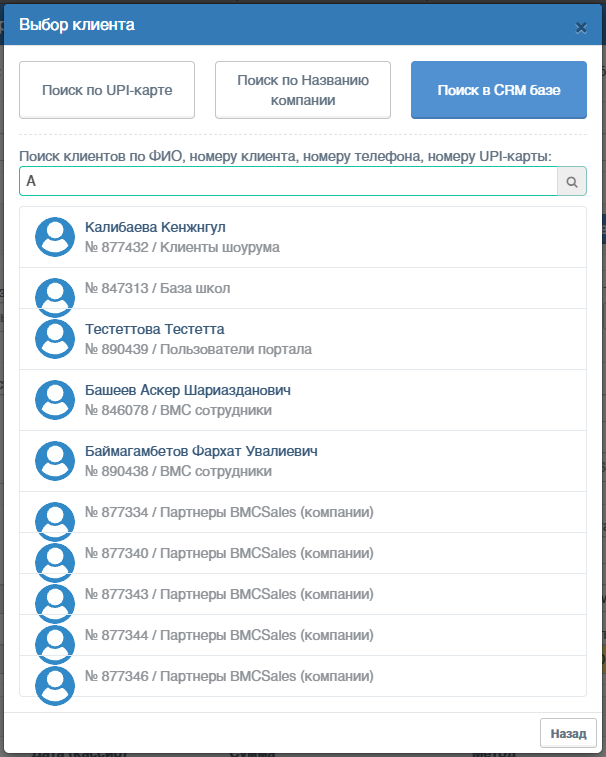Click avatar icon for client № 877344

[55, 645]
